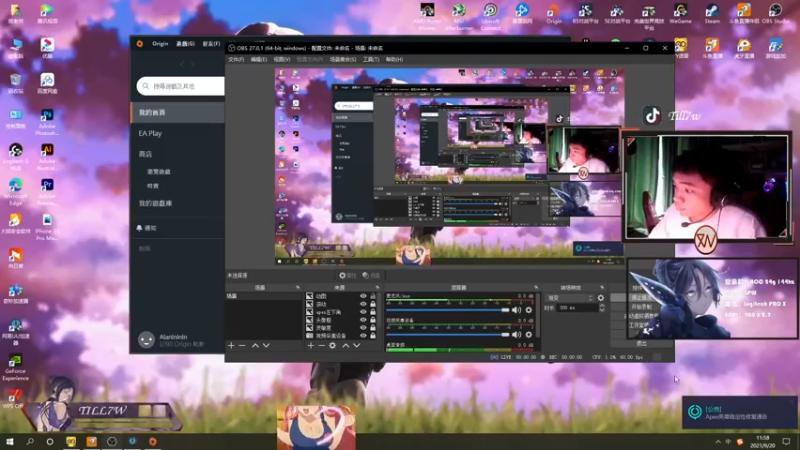The height and width of the screenshot is (450, 800).
Task: Adjust the second mixer channel volume slider
Action: click(x=448, y=335)
